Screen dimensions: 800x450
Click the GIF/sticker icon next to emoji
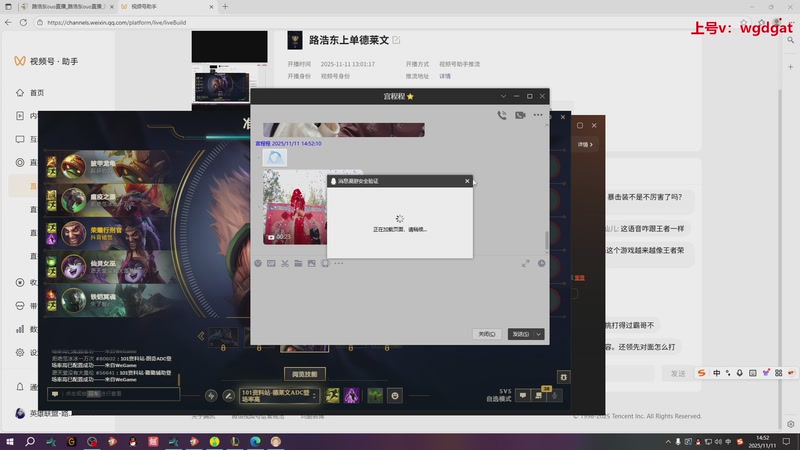pyautogui.click(x=271, y=263)
